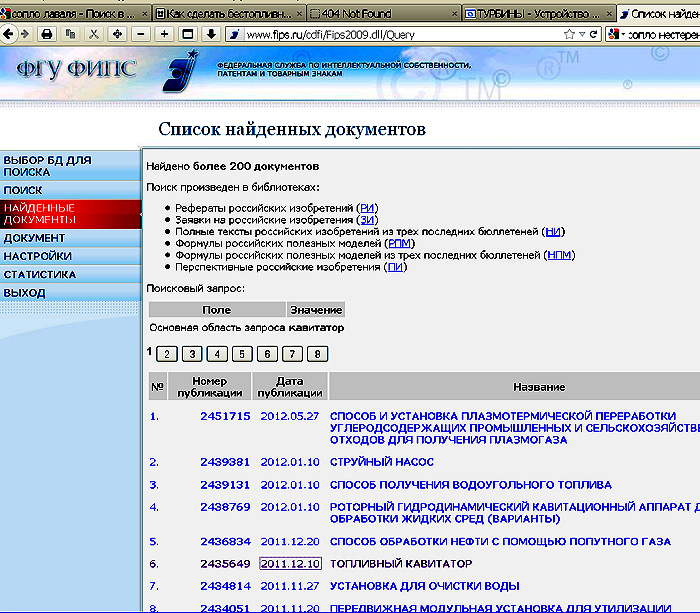Open the 'РИ' library link
Image resolution: width=700 pixels, height=613 pixels.
(x=367, y=208)
